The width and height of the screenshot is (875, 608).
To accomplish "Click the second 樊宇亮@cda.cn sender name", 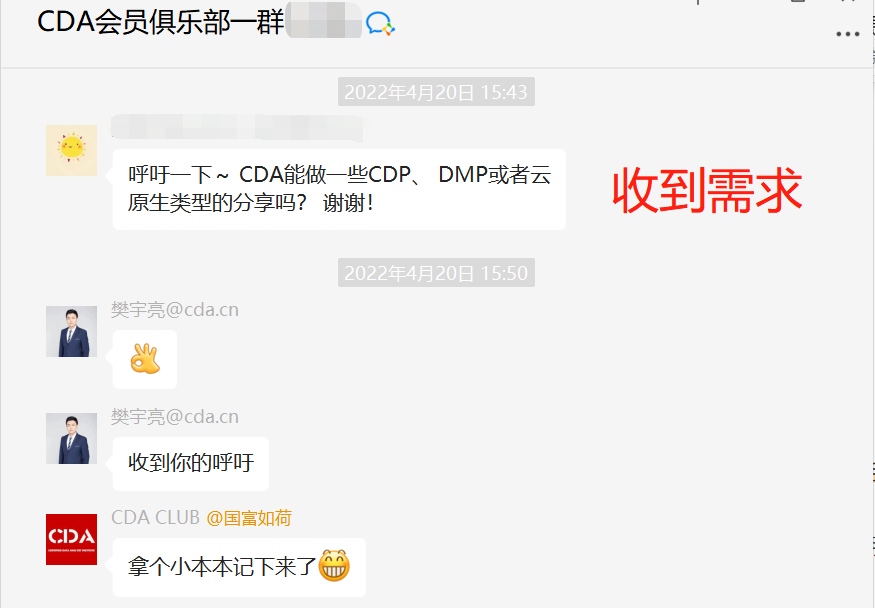I will [175, 417].
